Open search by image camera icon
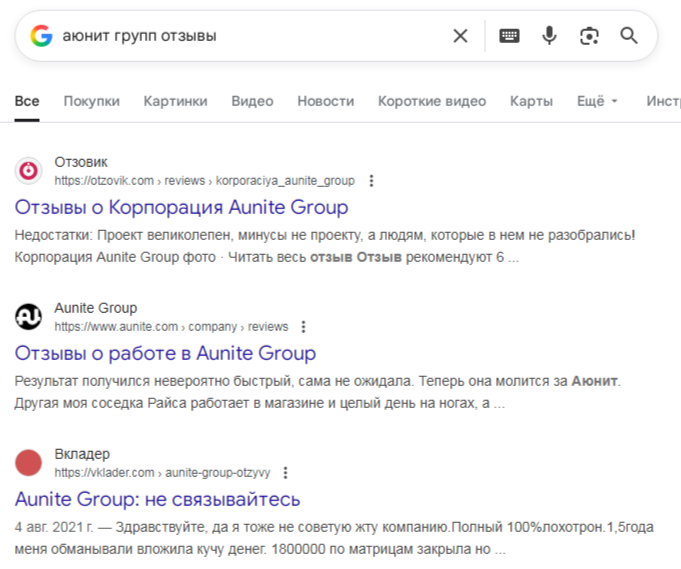The height and width of the screenshot is (569, 681). coord(589,36)
